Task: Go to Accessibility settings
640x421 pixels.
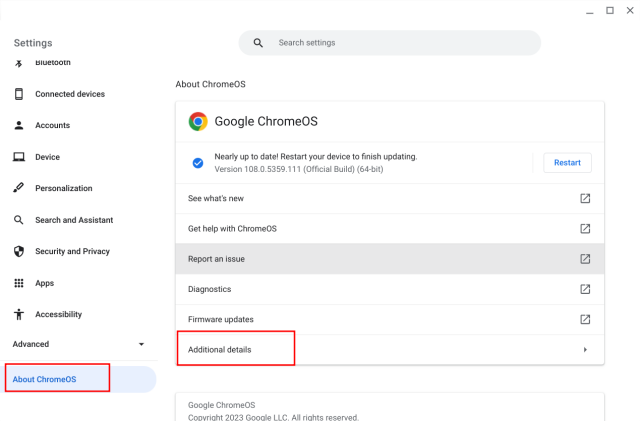Action: (x=58, y=314)
